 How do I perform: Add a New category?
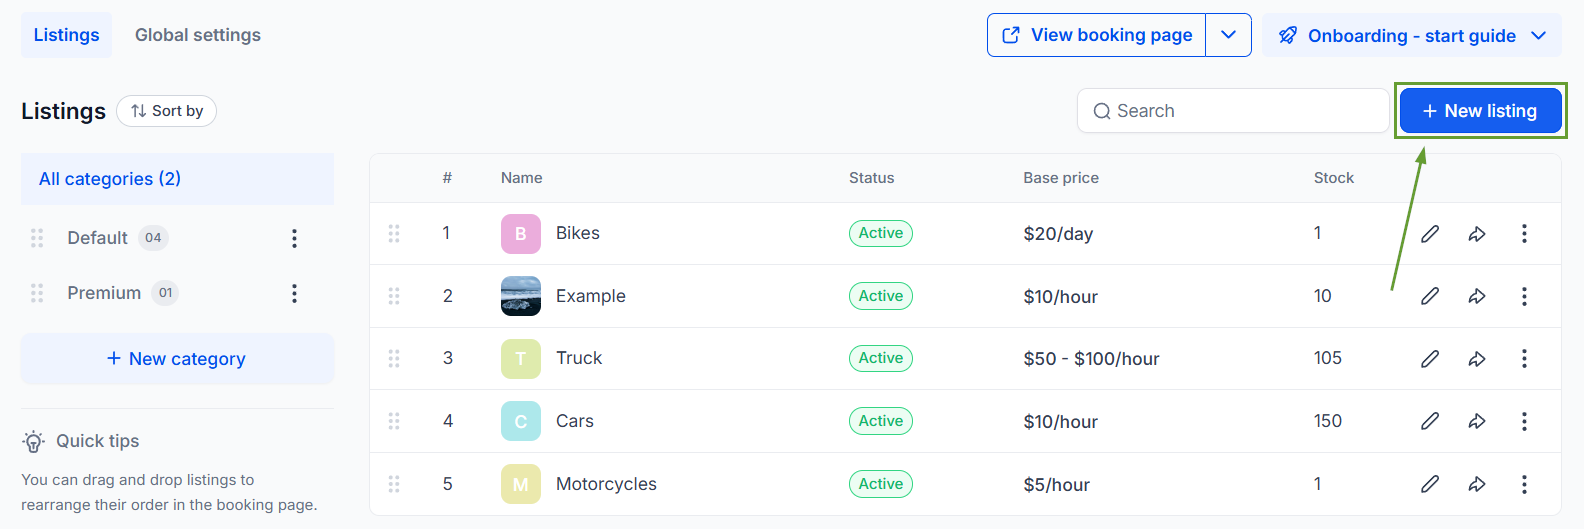(x=177, y=359)
